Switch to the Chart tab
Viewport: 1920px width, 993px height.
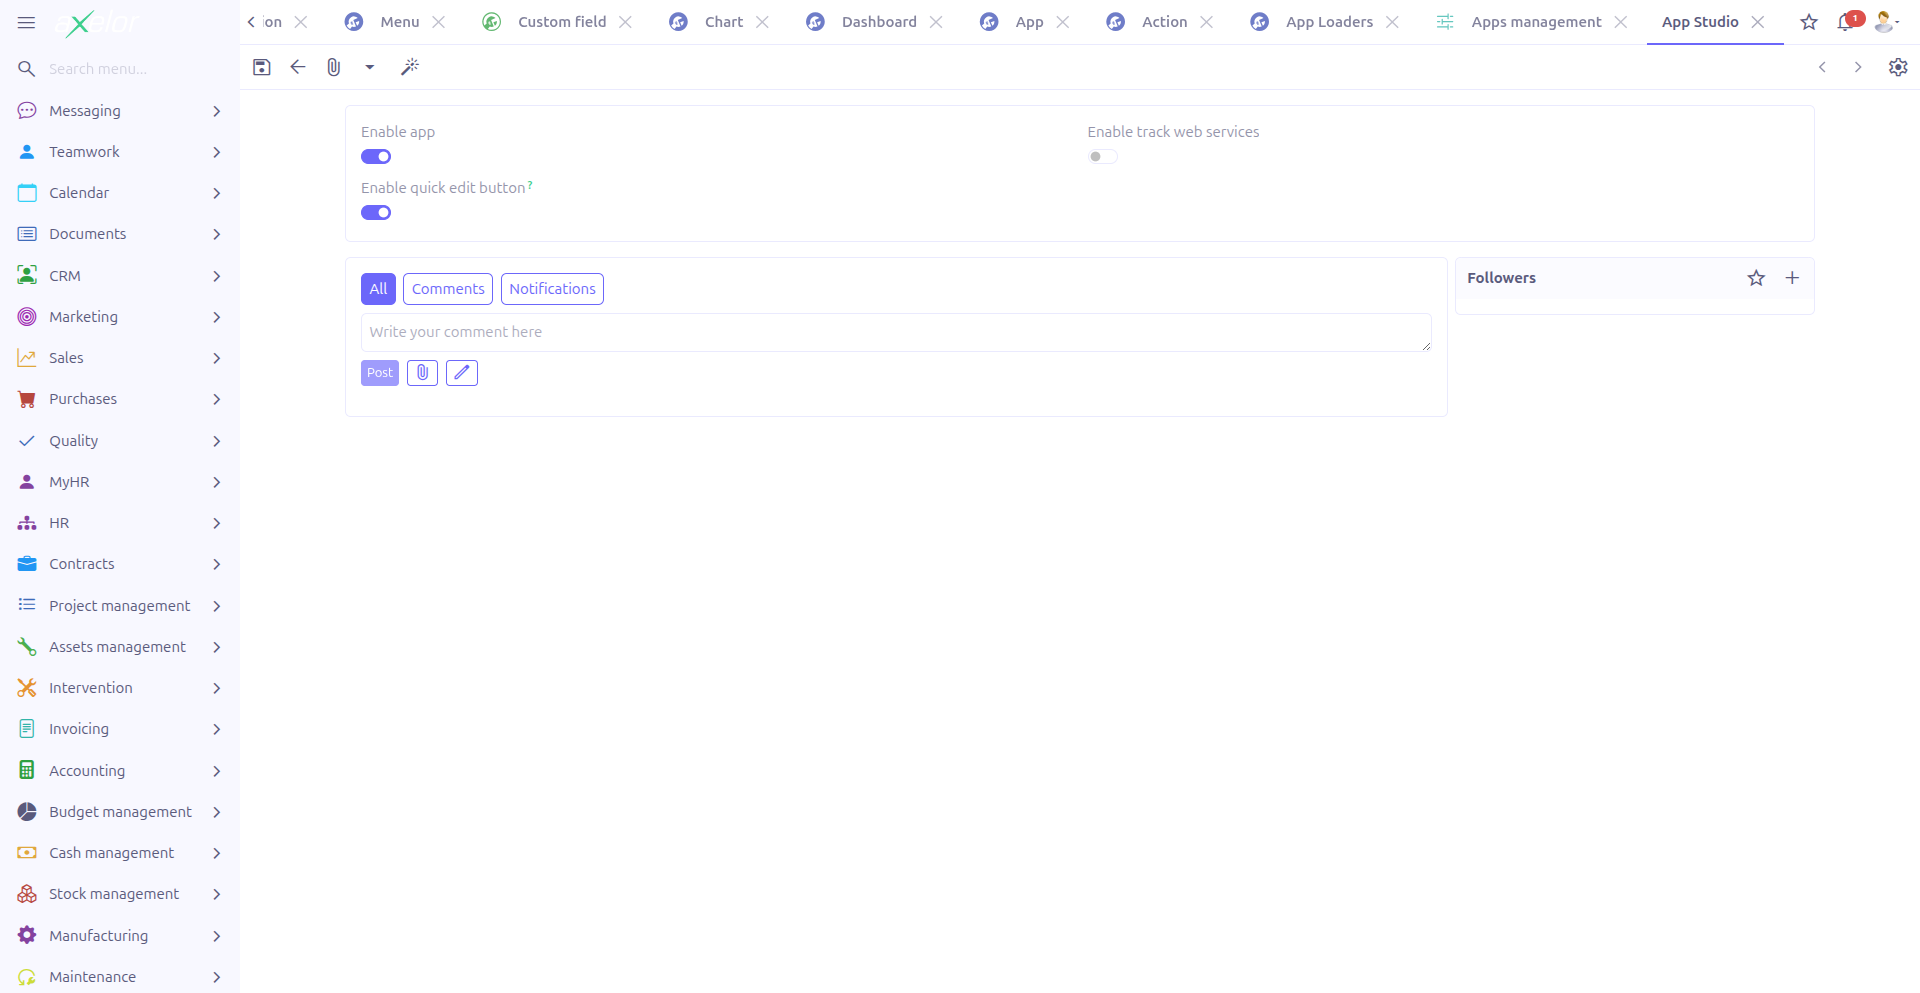pyautogui.click(x=724, y=22)
